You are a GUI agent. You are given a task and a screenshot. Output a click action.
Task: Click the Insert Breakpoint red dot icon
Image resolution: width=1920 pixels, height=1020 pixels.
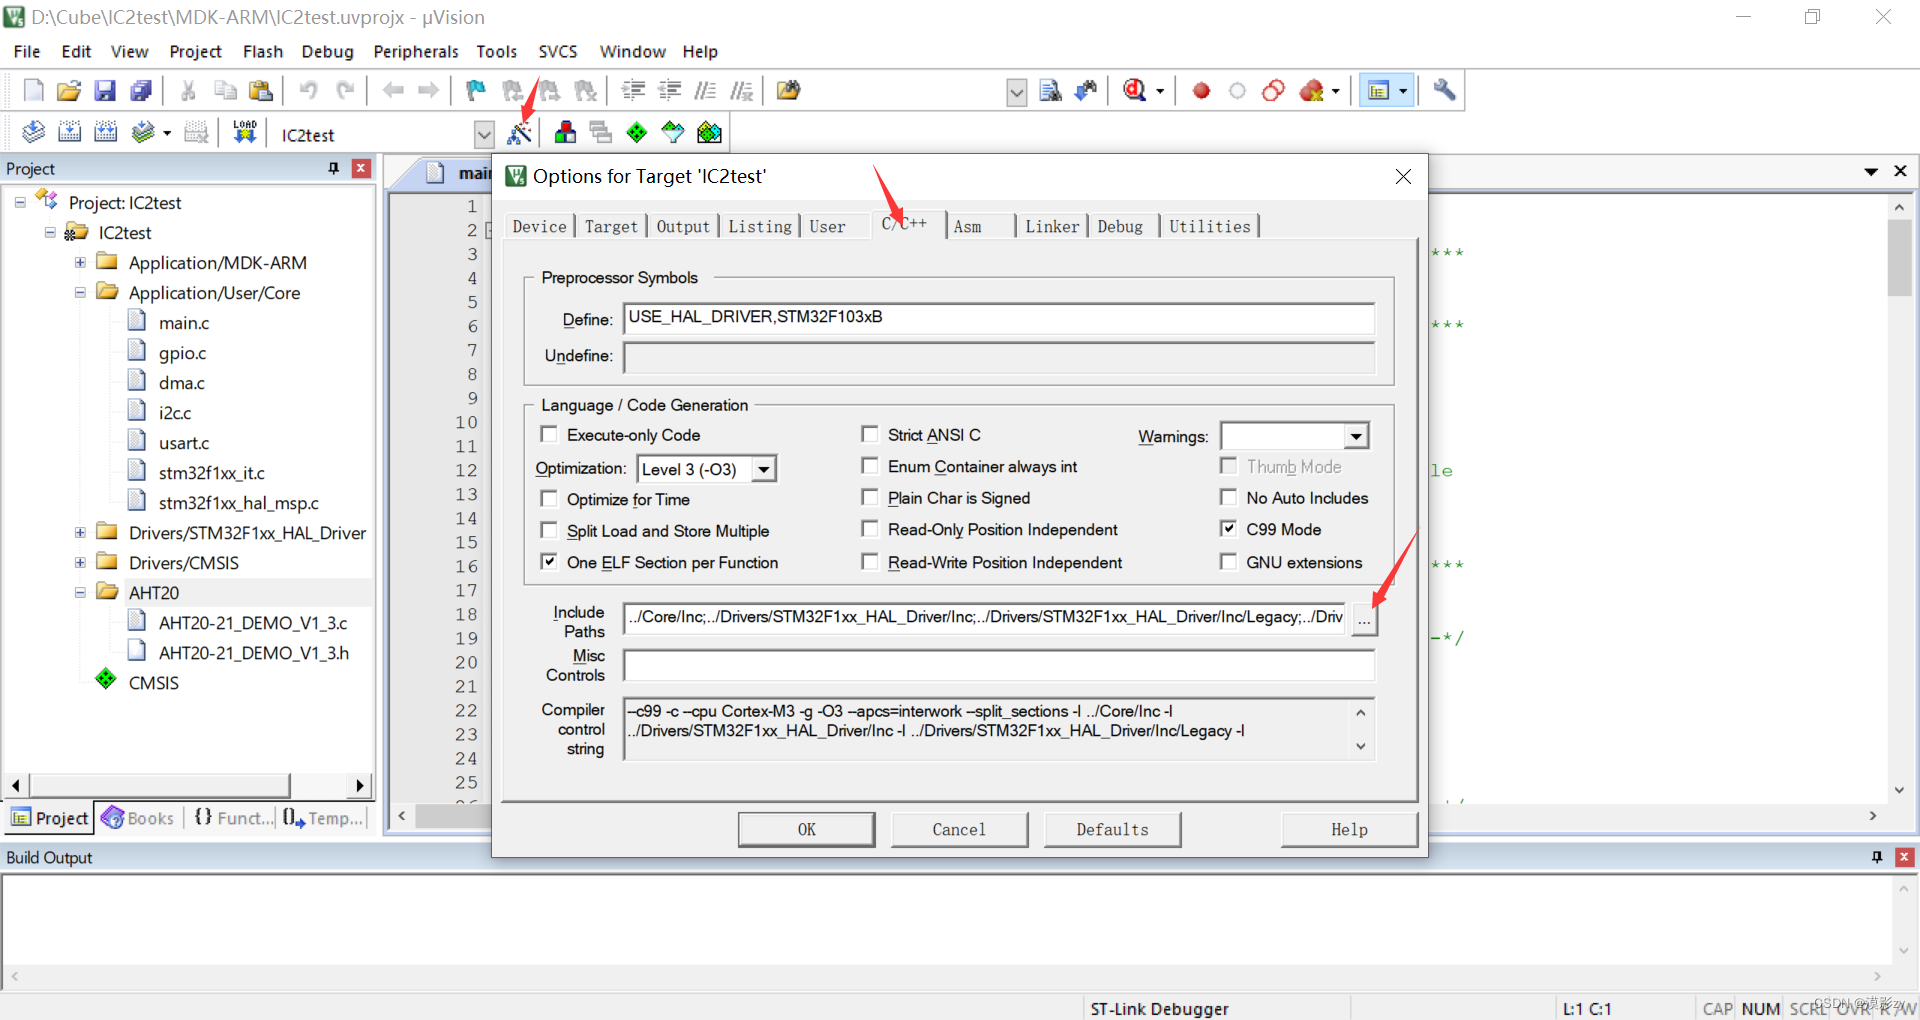point(1201,91)
